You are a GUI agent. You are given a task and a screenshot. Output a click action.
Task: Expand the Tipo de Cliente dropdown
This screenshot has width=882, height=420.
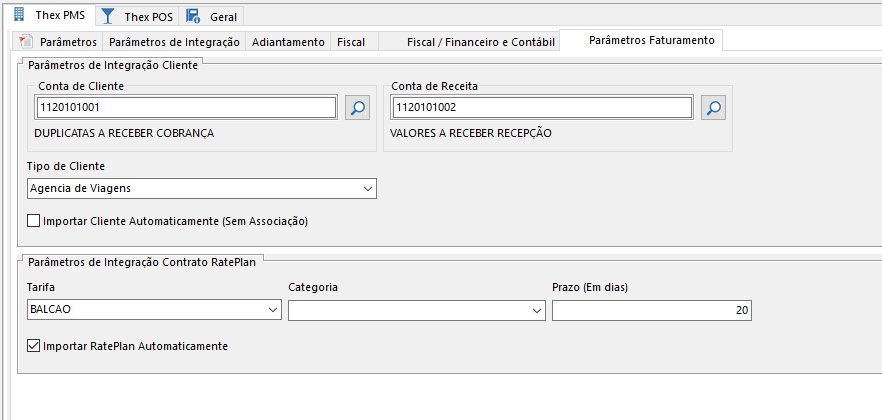pos(367,189)
